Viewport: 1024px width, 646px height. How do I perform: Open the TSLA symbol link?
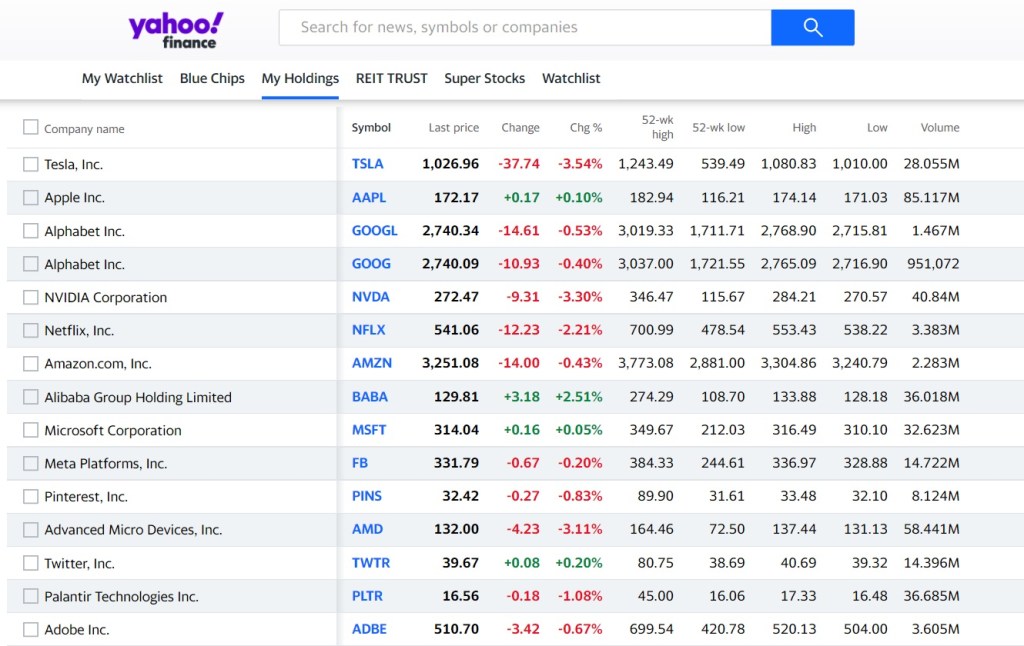(x=367, y=164)
